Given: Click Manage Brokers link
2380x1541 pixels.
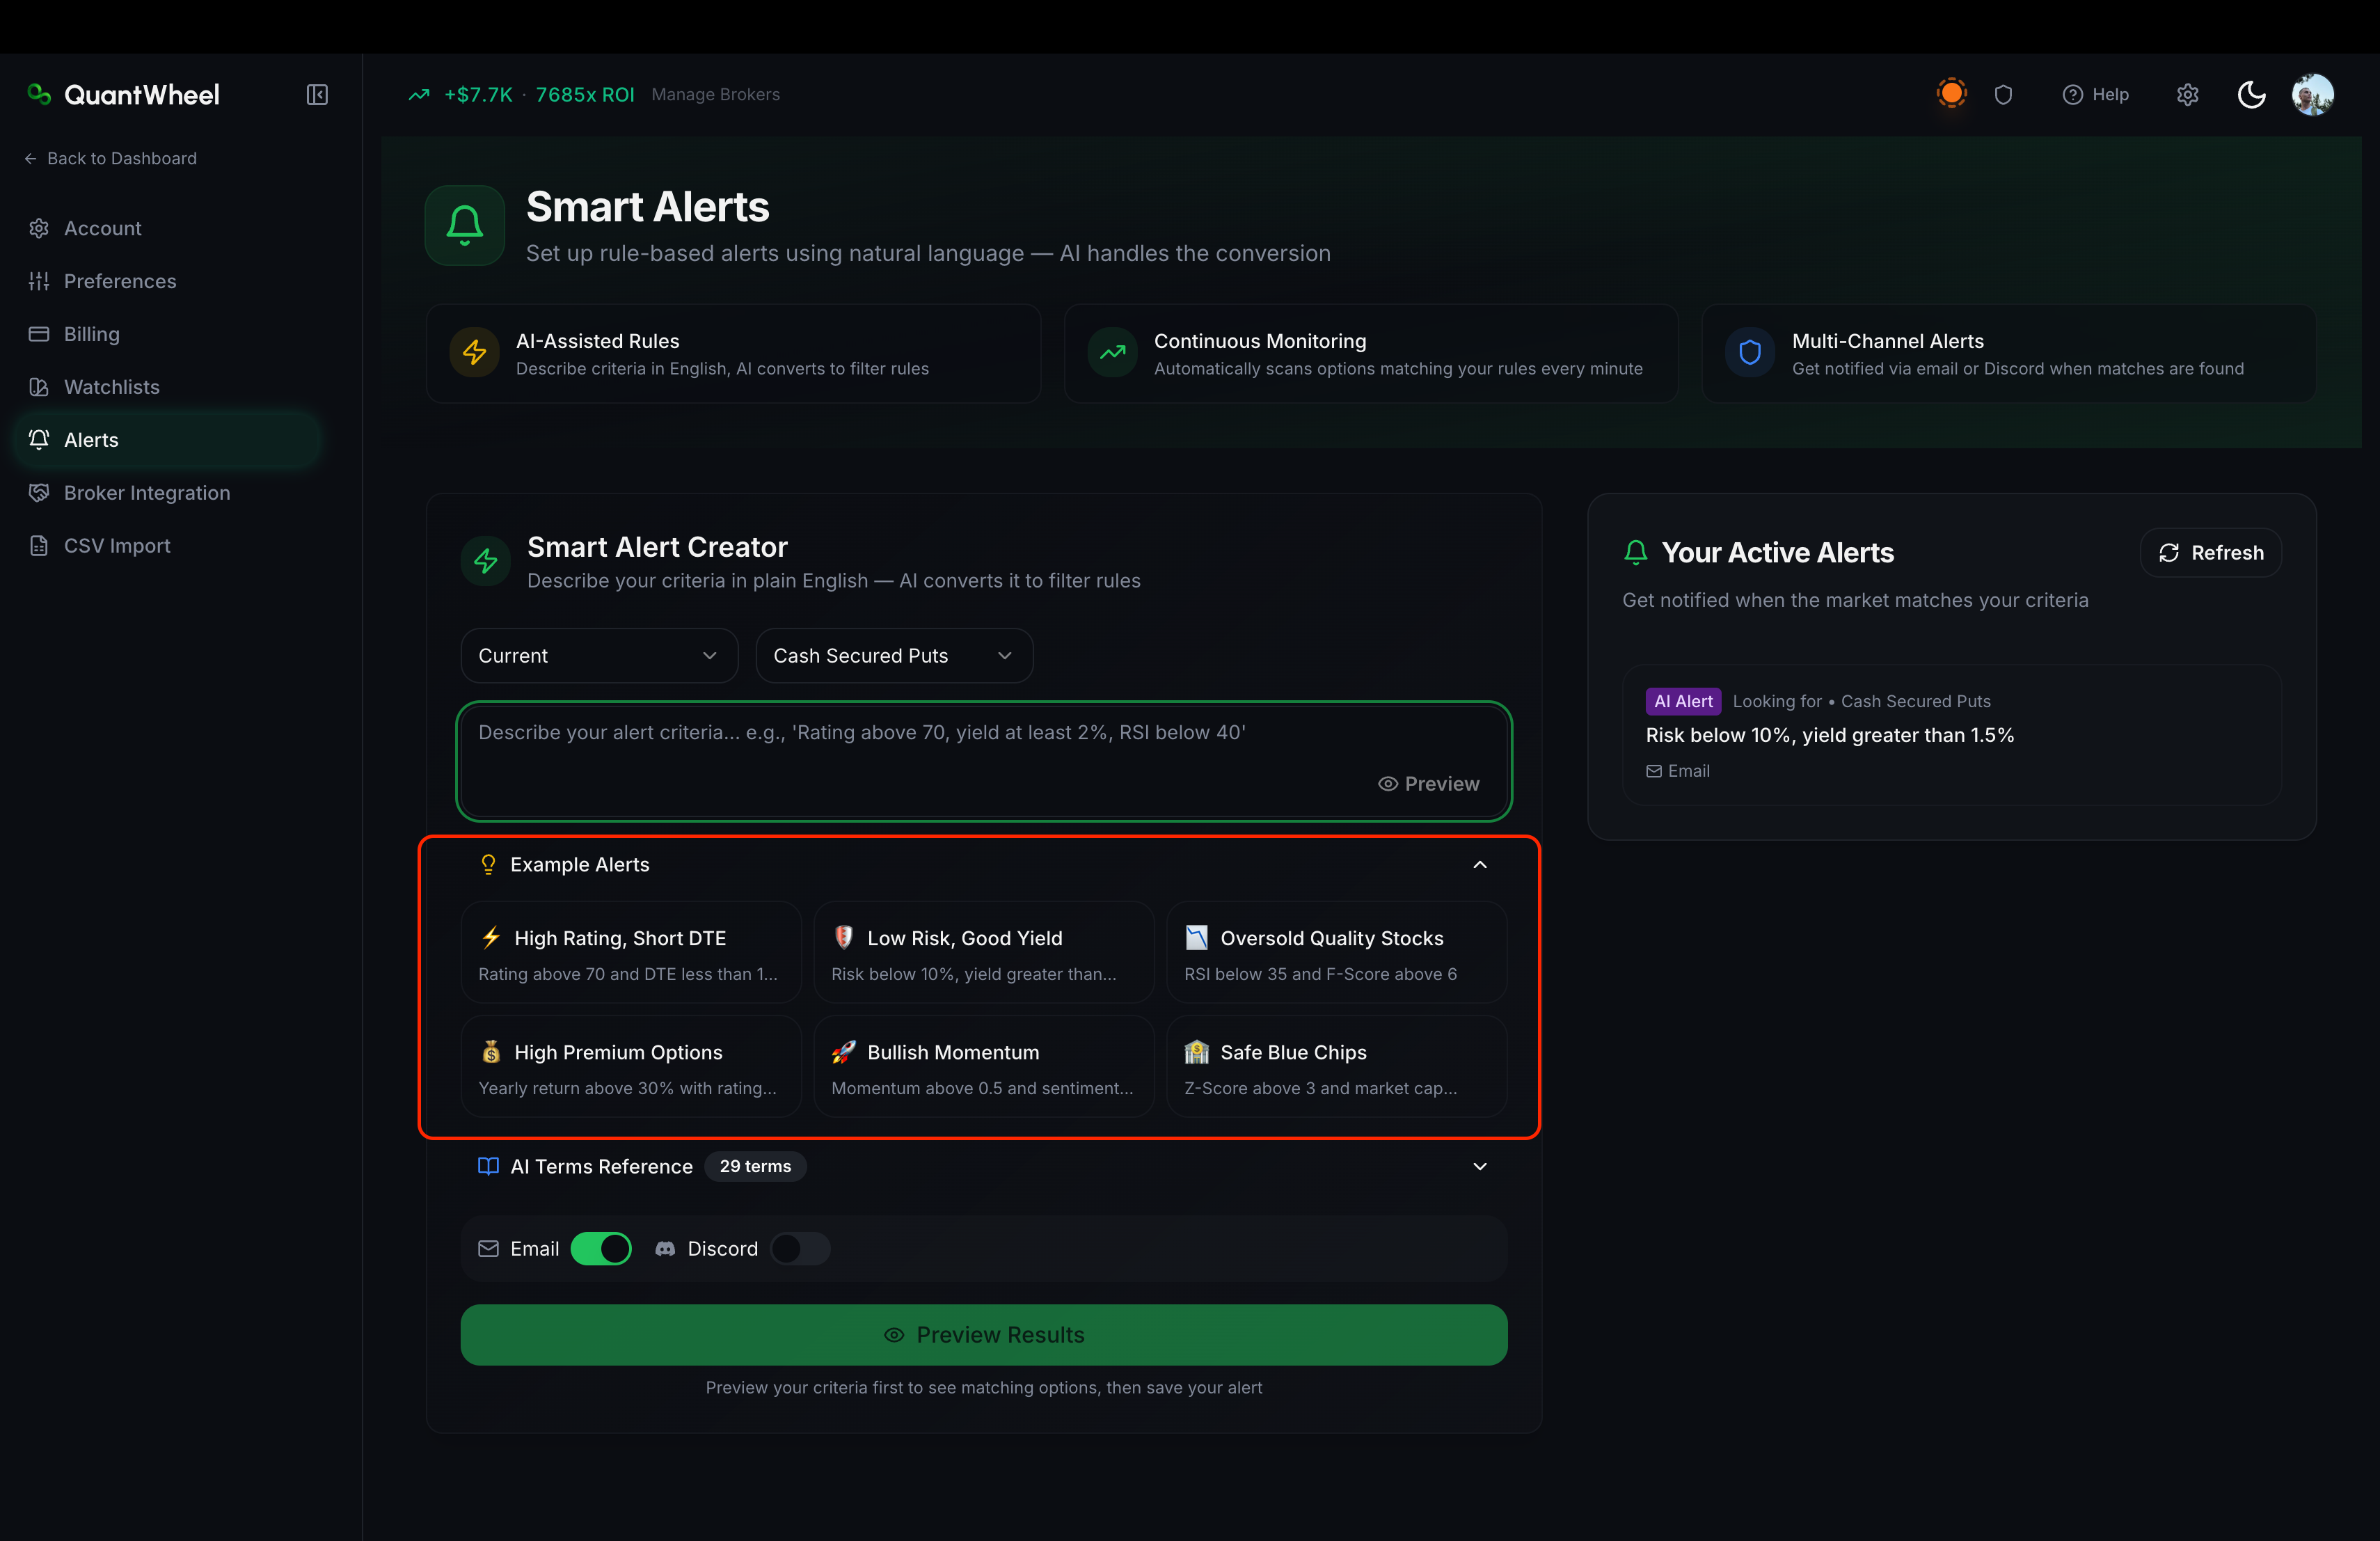Looking at the screenshot, I should [715, 95].
